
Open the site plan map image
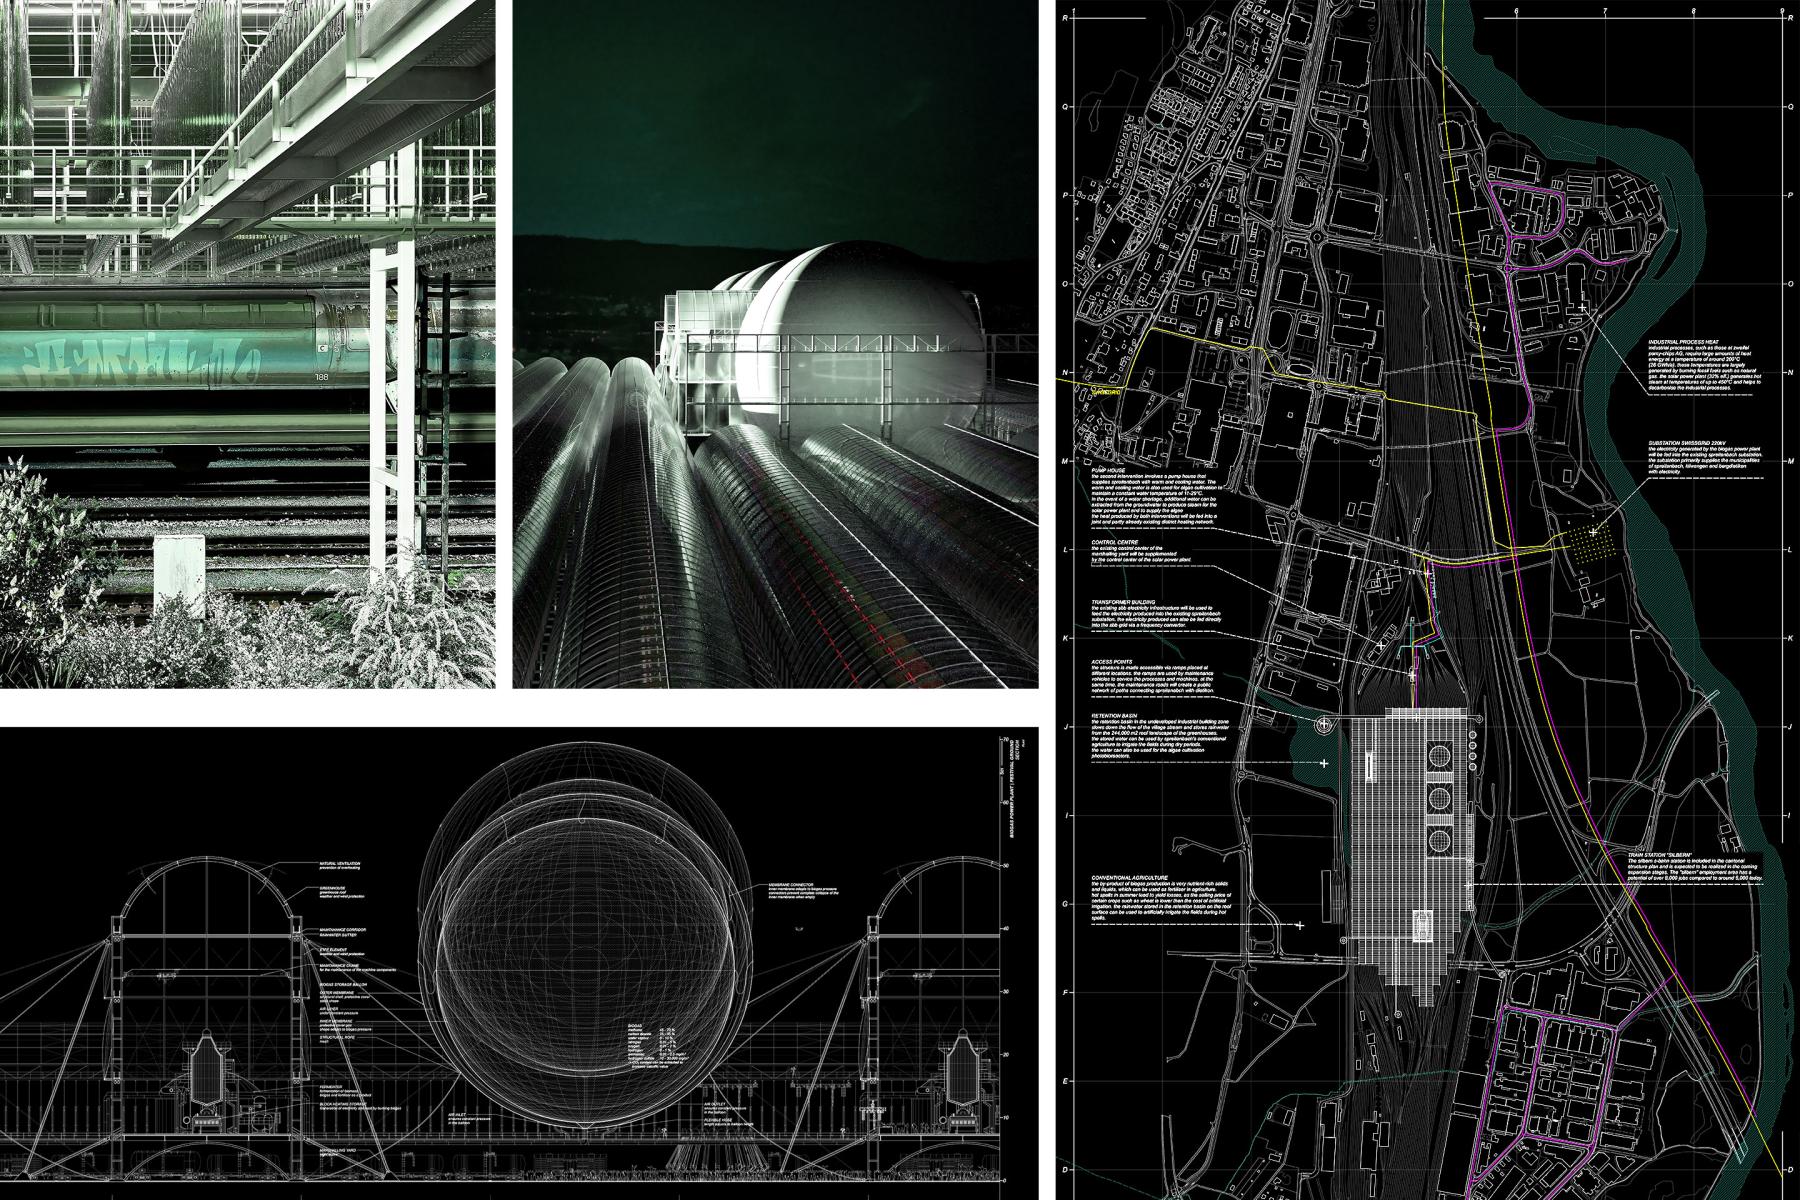tap(1429, 600)
